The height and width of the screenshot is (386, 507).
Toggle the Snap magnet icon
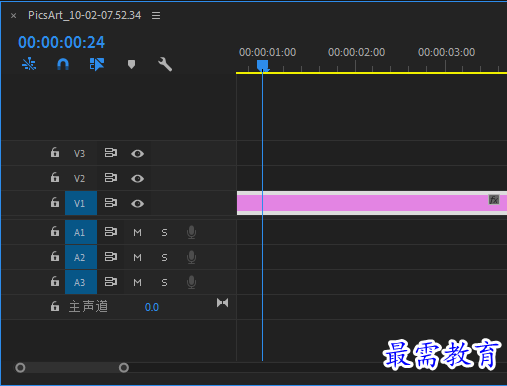[63, 64]
